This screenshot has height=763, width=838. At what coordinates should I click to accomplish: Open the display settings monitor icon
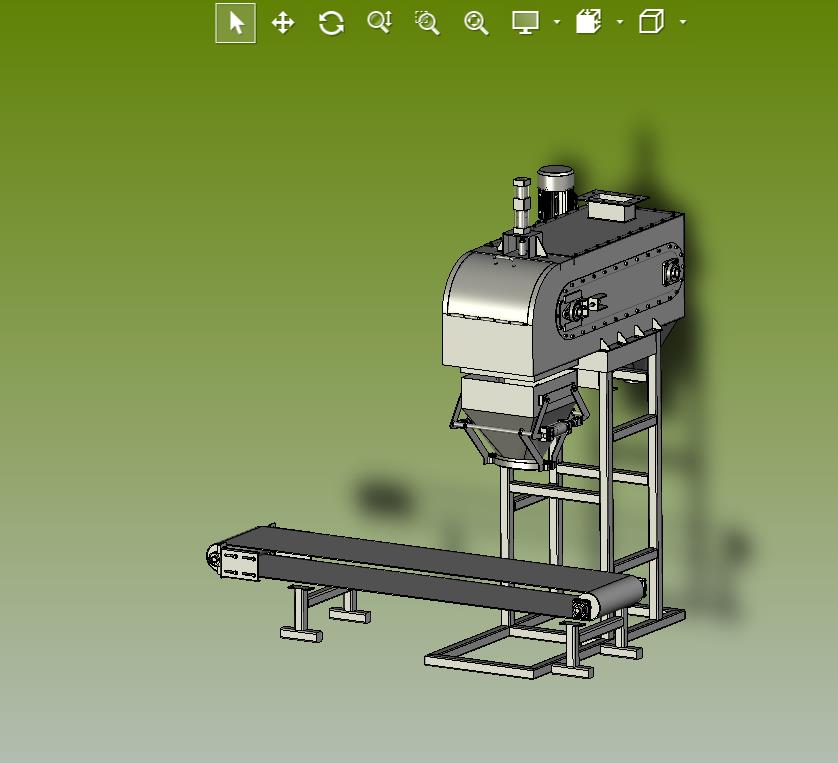[525, 22]
